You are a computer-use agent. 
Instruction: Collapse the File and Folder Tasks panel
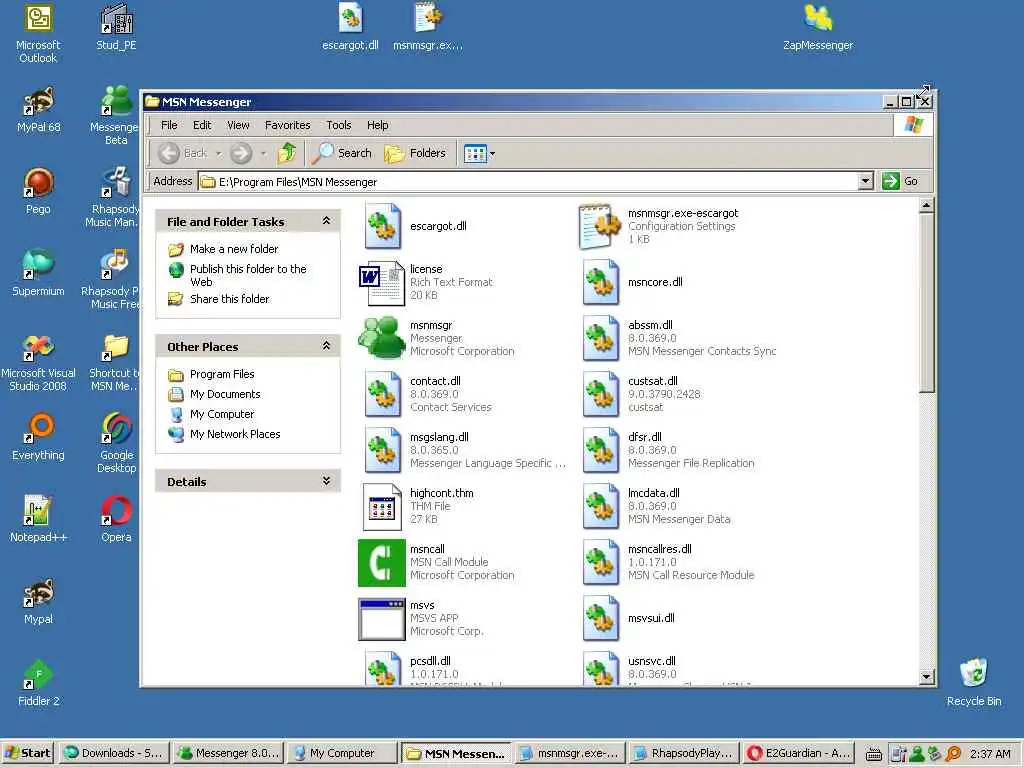coord(327,221)
